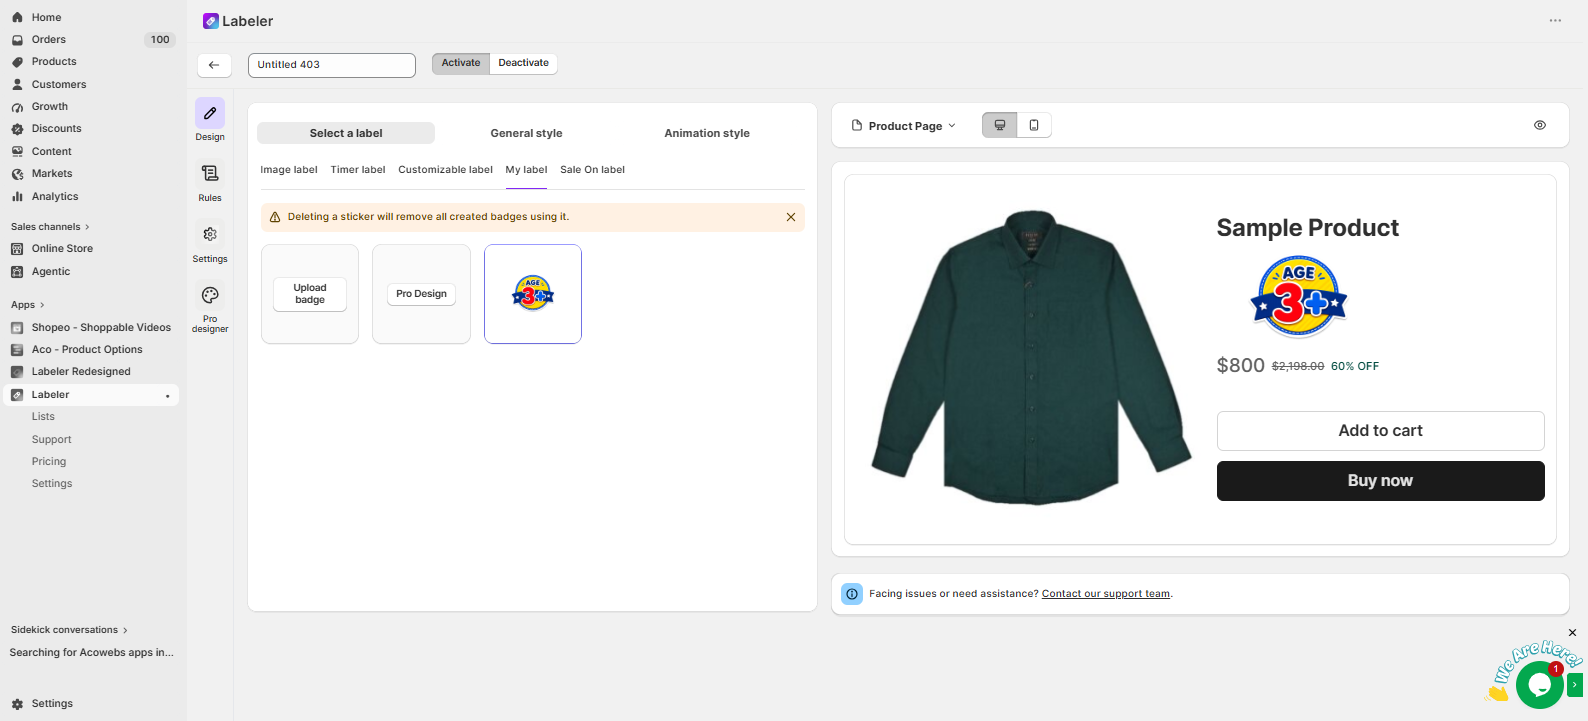Click the Markets globe icon

click(17, 174)
